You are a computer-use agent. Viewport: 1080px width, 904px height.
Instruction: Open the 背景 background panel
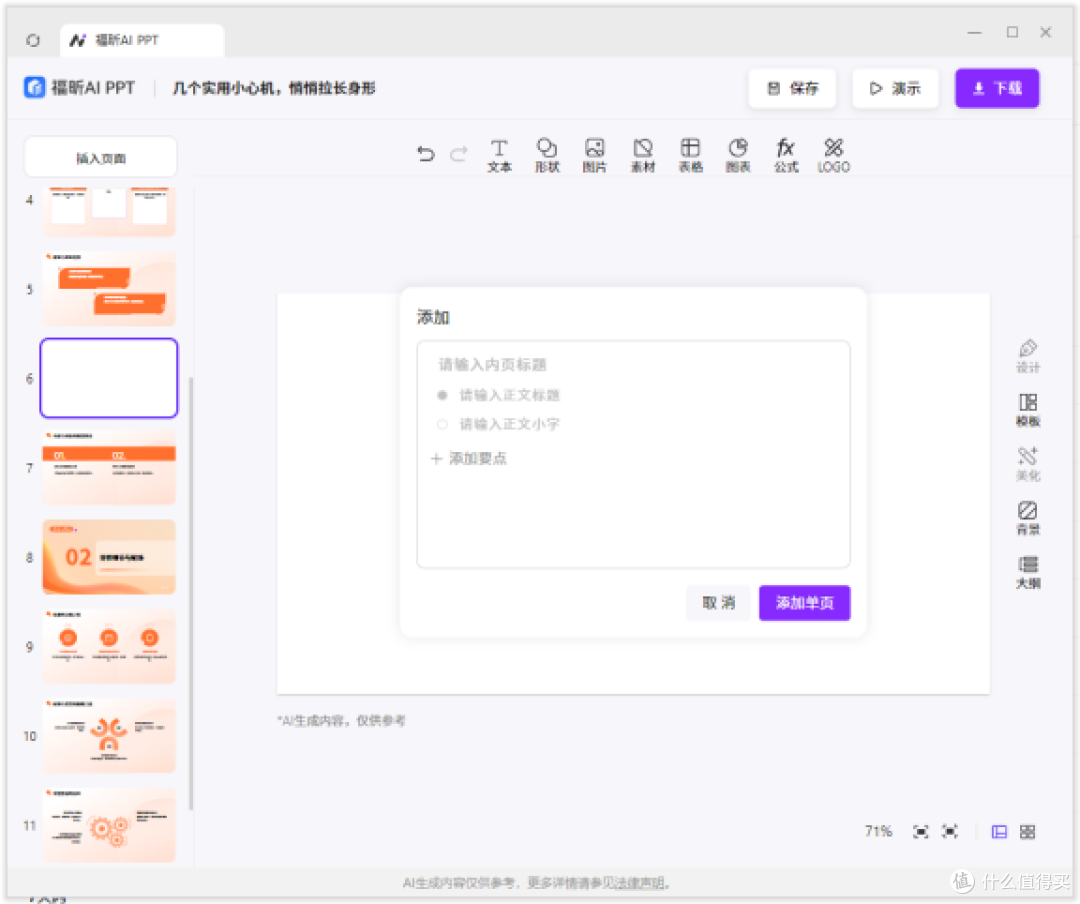pos(1028,518)
